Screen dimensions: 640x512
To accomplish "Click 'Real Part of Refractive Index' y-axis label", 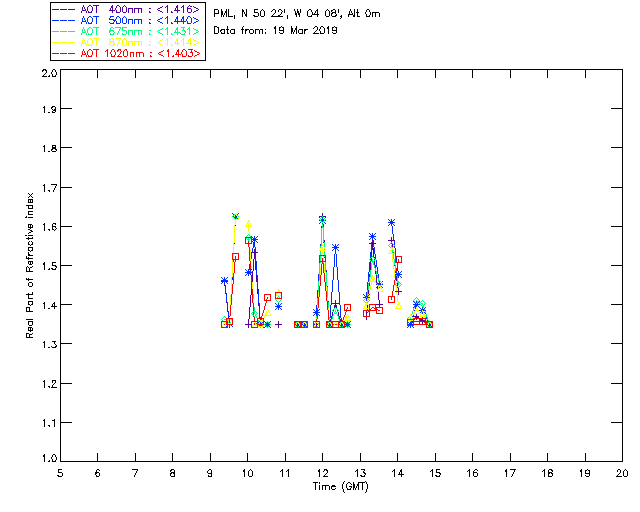I will pos(31,264).
